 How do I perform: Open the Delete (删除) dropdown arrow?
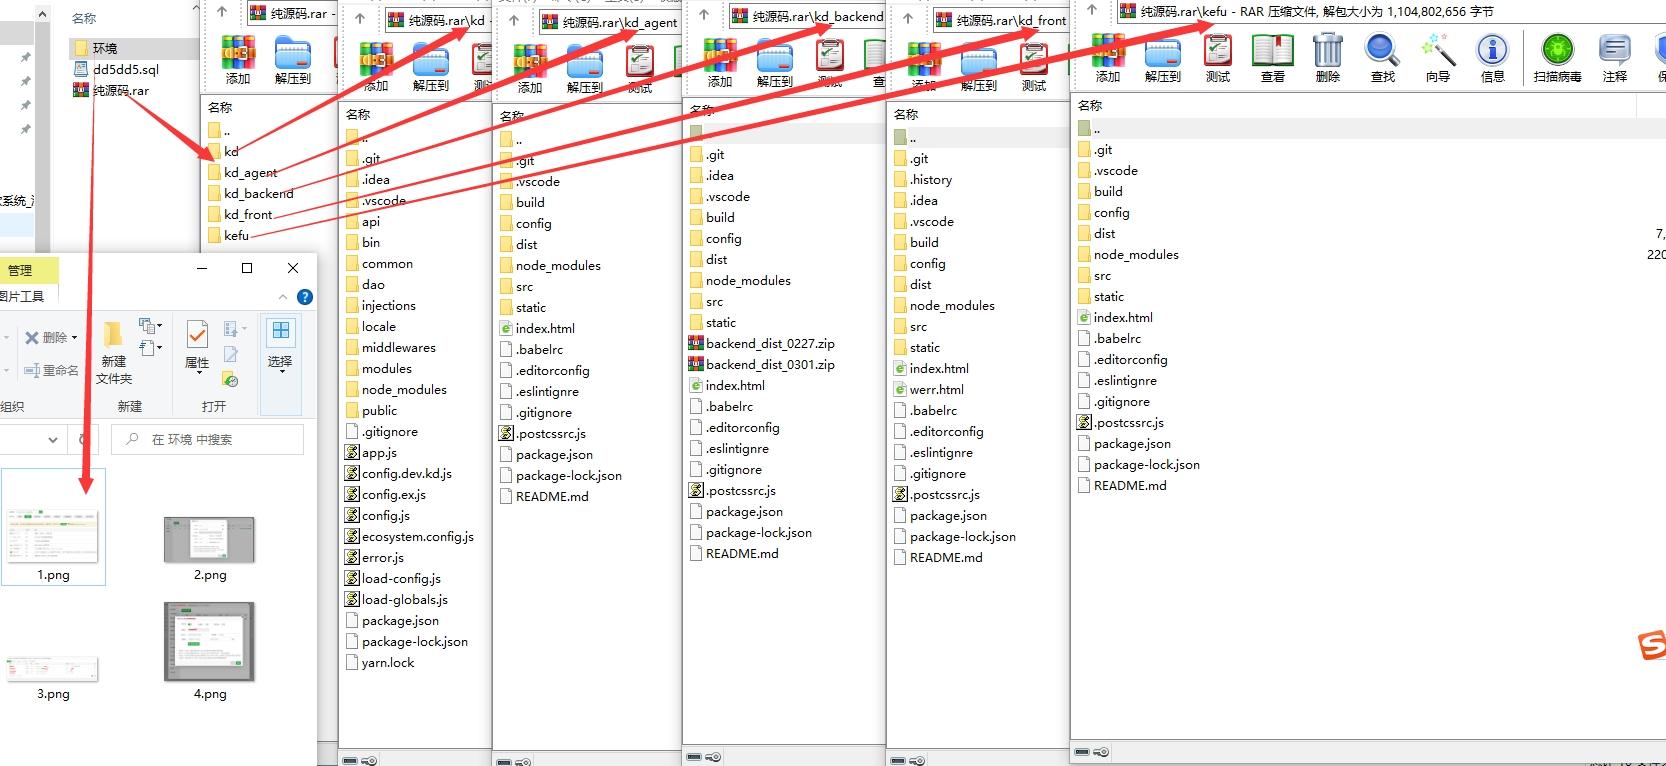tap(74, 338)
